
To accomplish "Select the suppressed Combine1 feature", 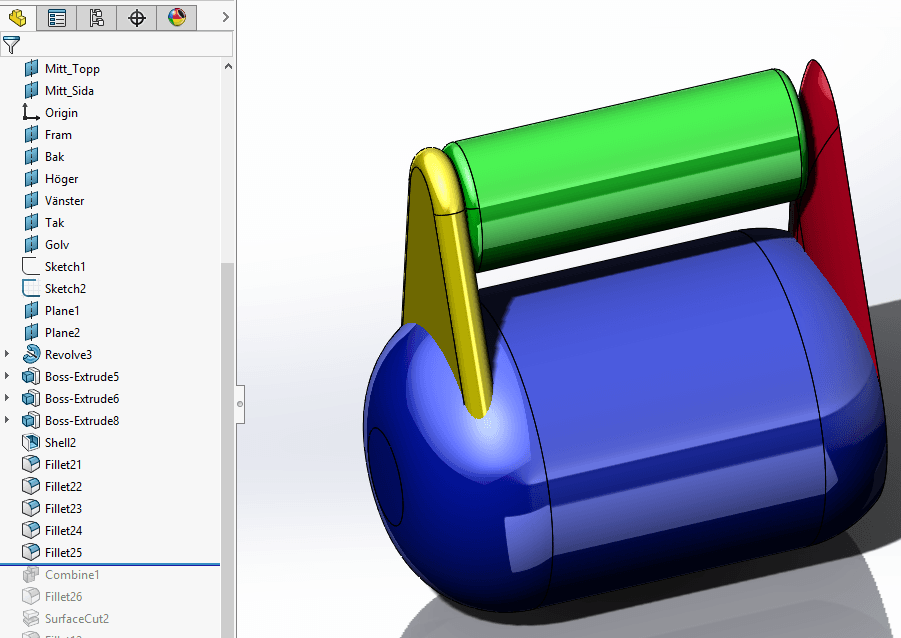I will coord(72,574).
